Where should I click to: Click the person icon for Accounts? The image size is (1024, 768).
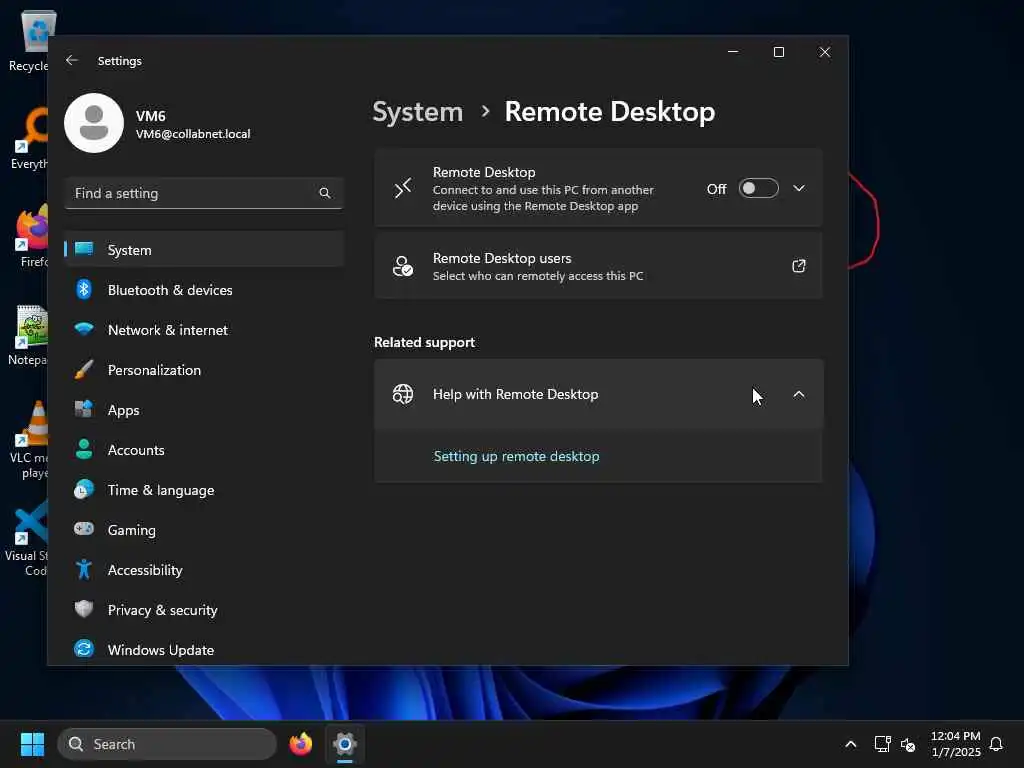click(84, 449)
